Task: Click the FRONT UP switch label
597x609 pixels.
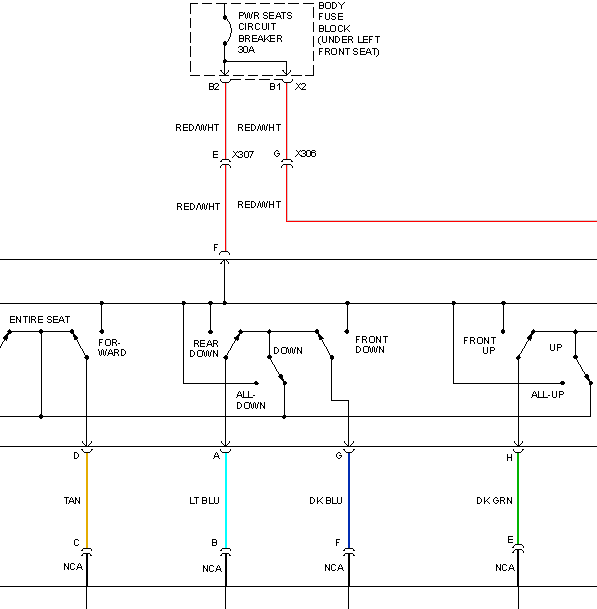Action: coord(480,346)
